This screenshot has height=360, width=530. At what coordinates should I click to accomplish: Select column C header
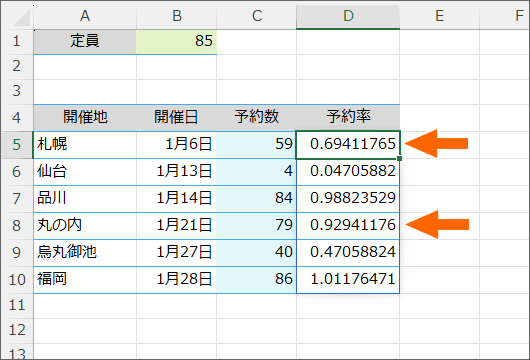point(257,17)
